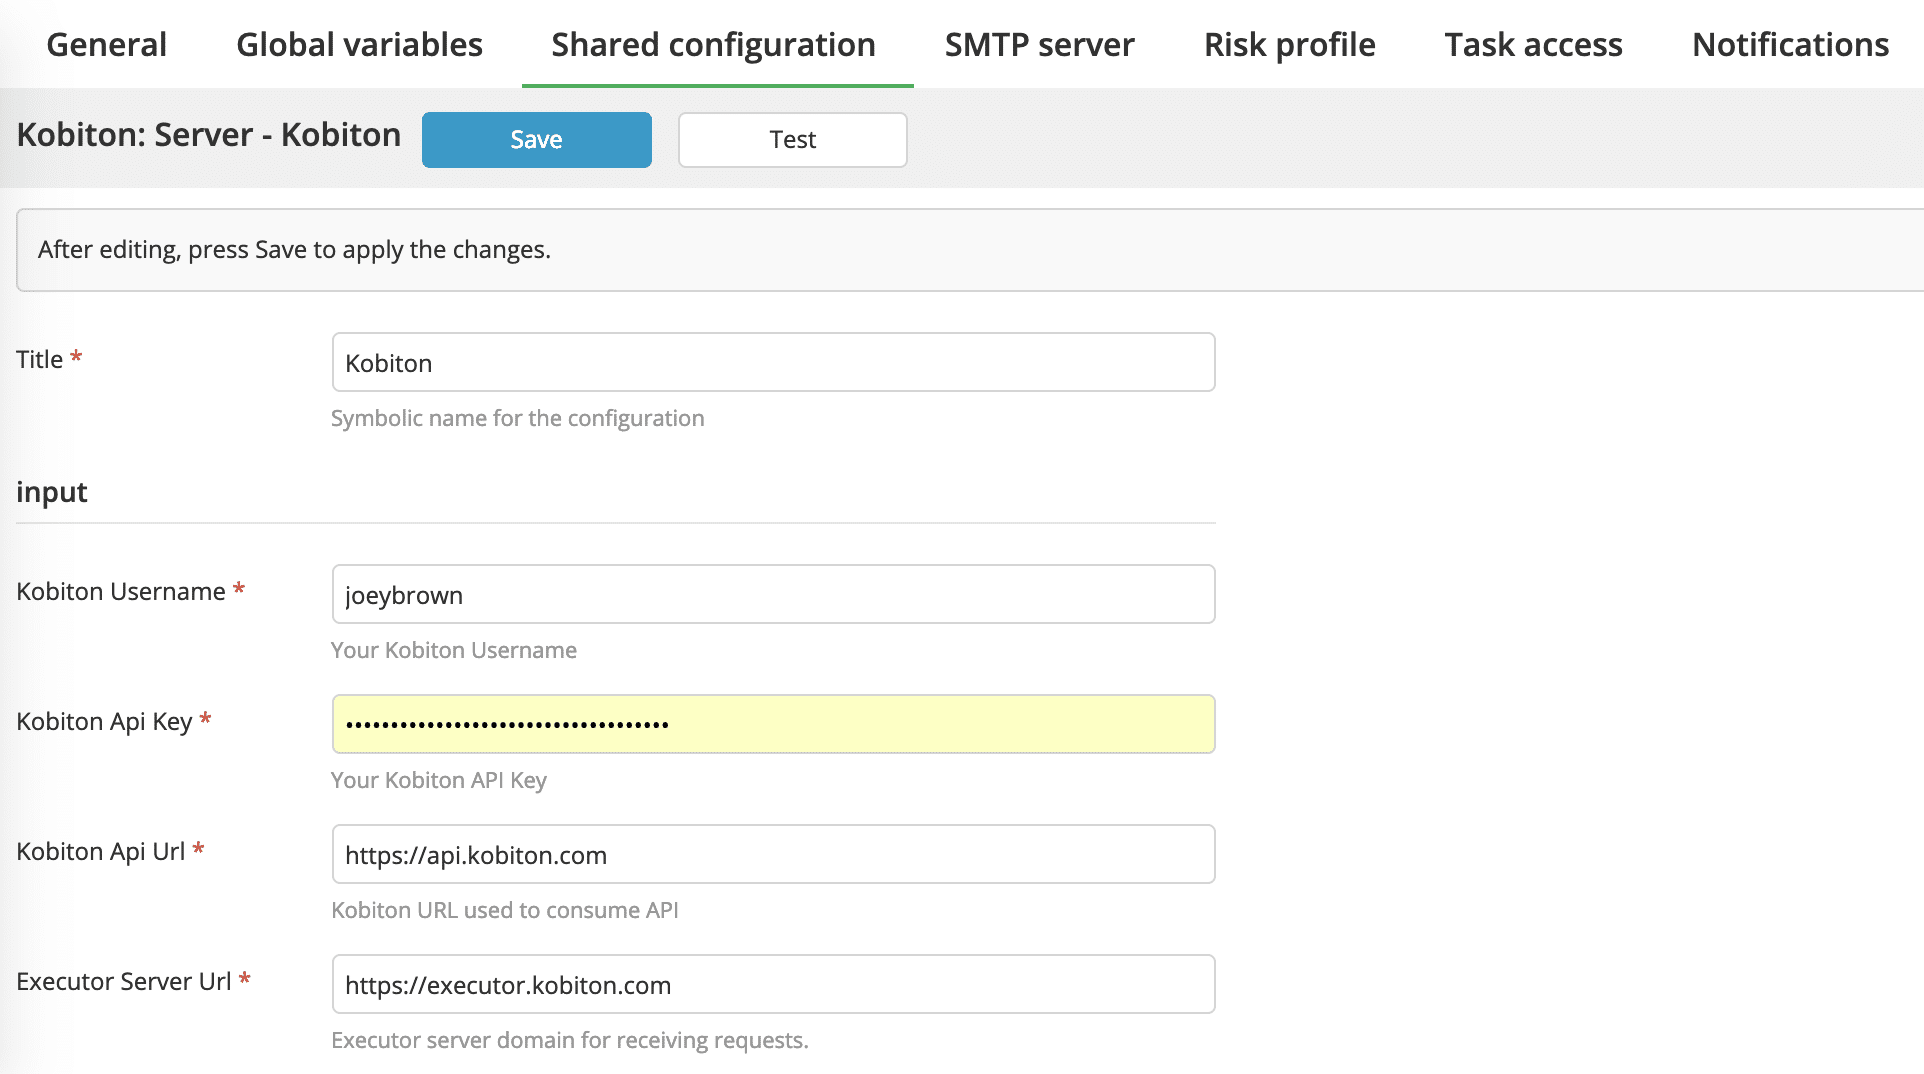Click the Kobiton Api Url label
Viewport: 1924px width, 1074px height.
point(101,851)
